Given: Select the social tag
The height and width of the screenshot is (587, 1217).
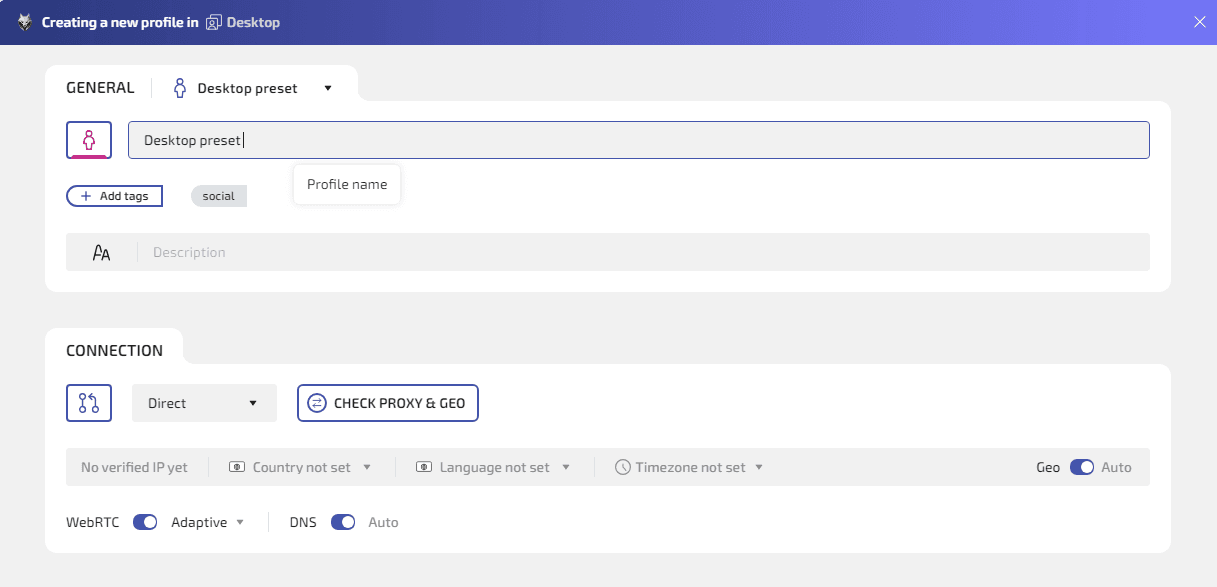Looking at the screenshot, I should [x=219, y=196].
